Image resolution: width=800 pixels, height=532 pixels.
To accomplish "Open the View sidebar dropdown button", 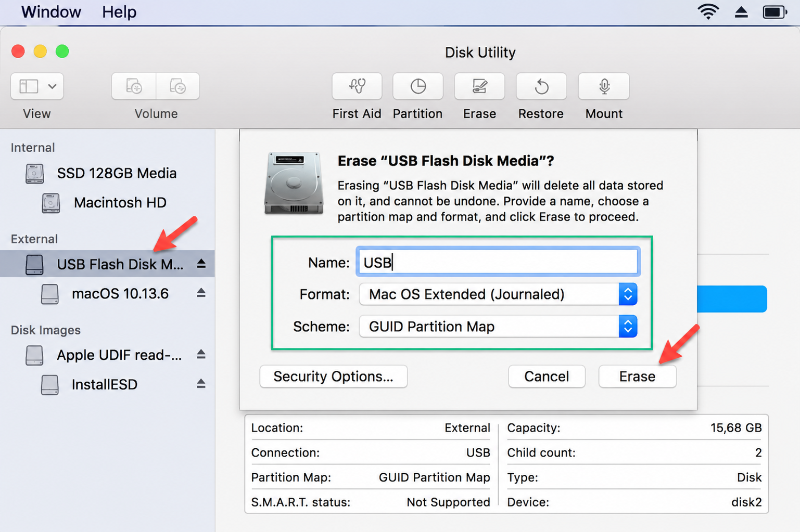I will [x=37, y=86].
